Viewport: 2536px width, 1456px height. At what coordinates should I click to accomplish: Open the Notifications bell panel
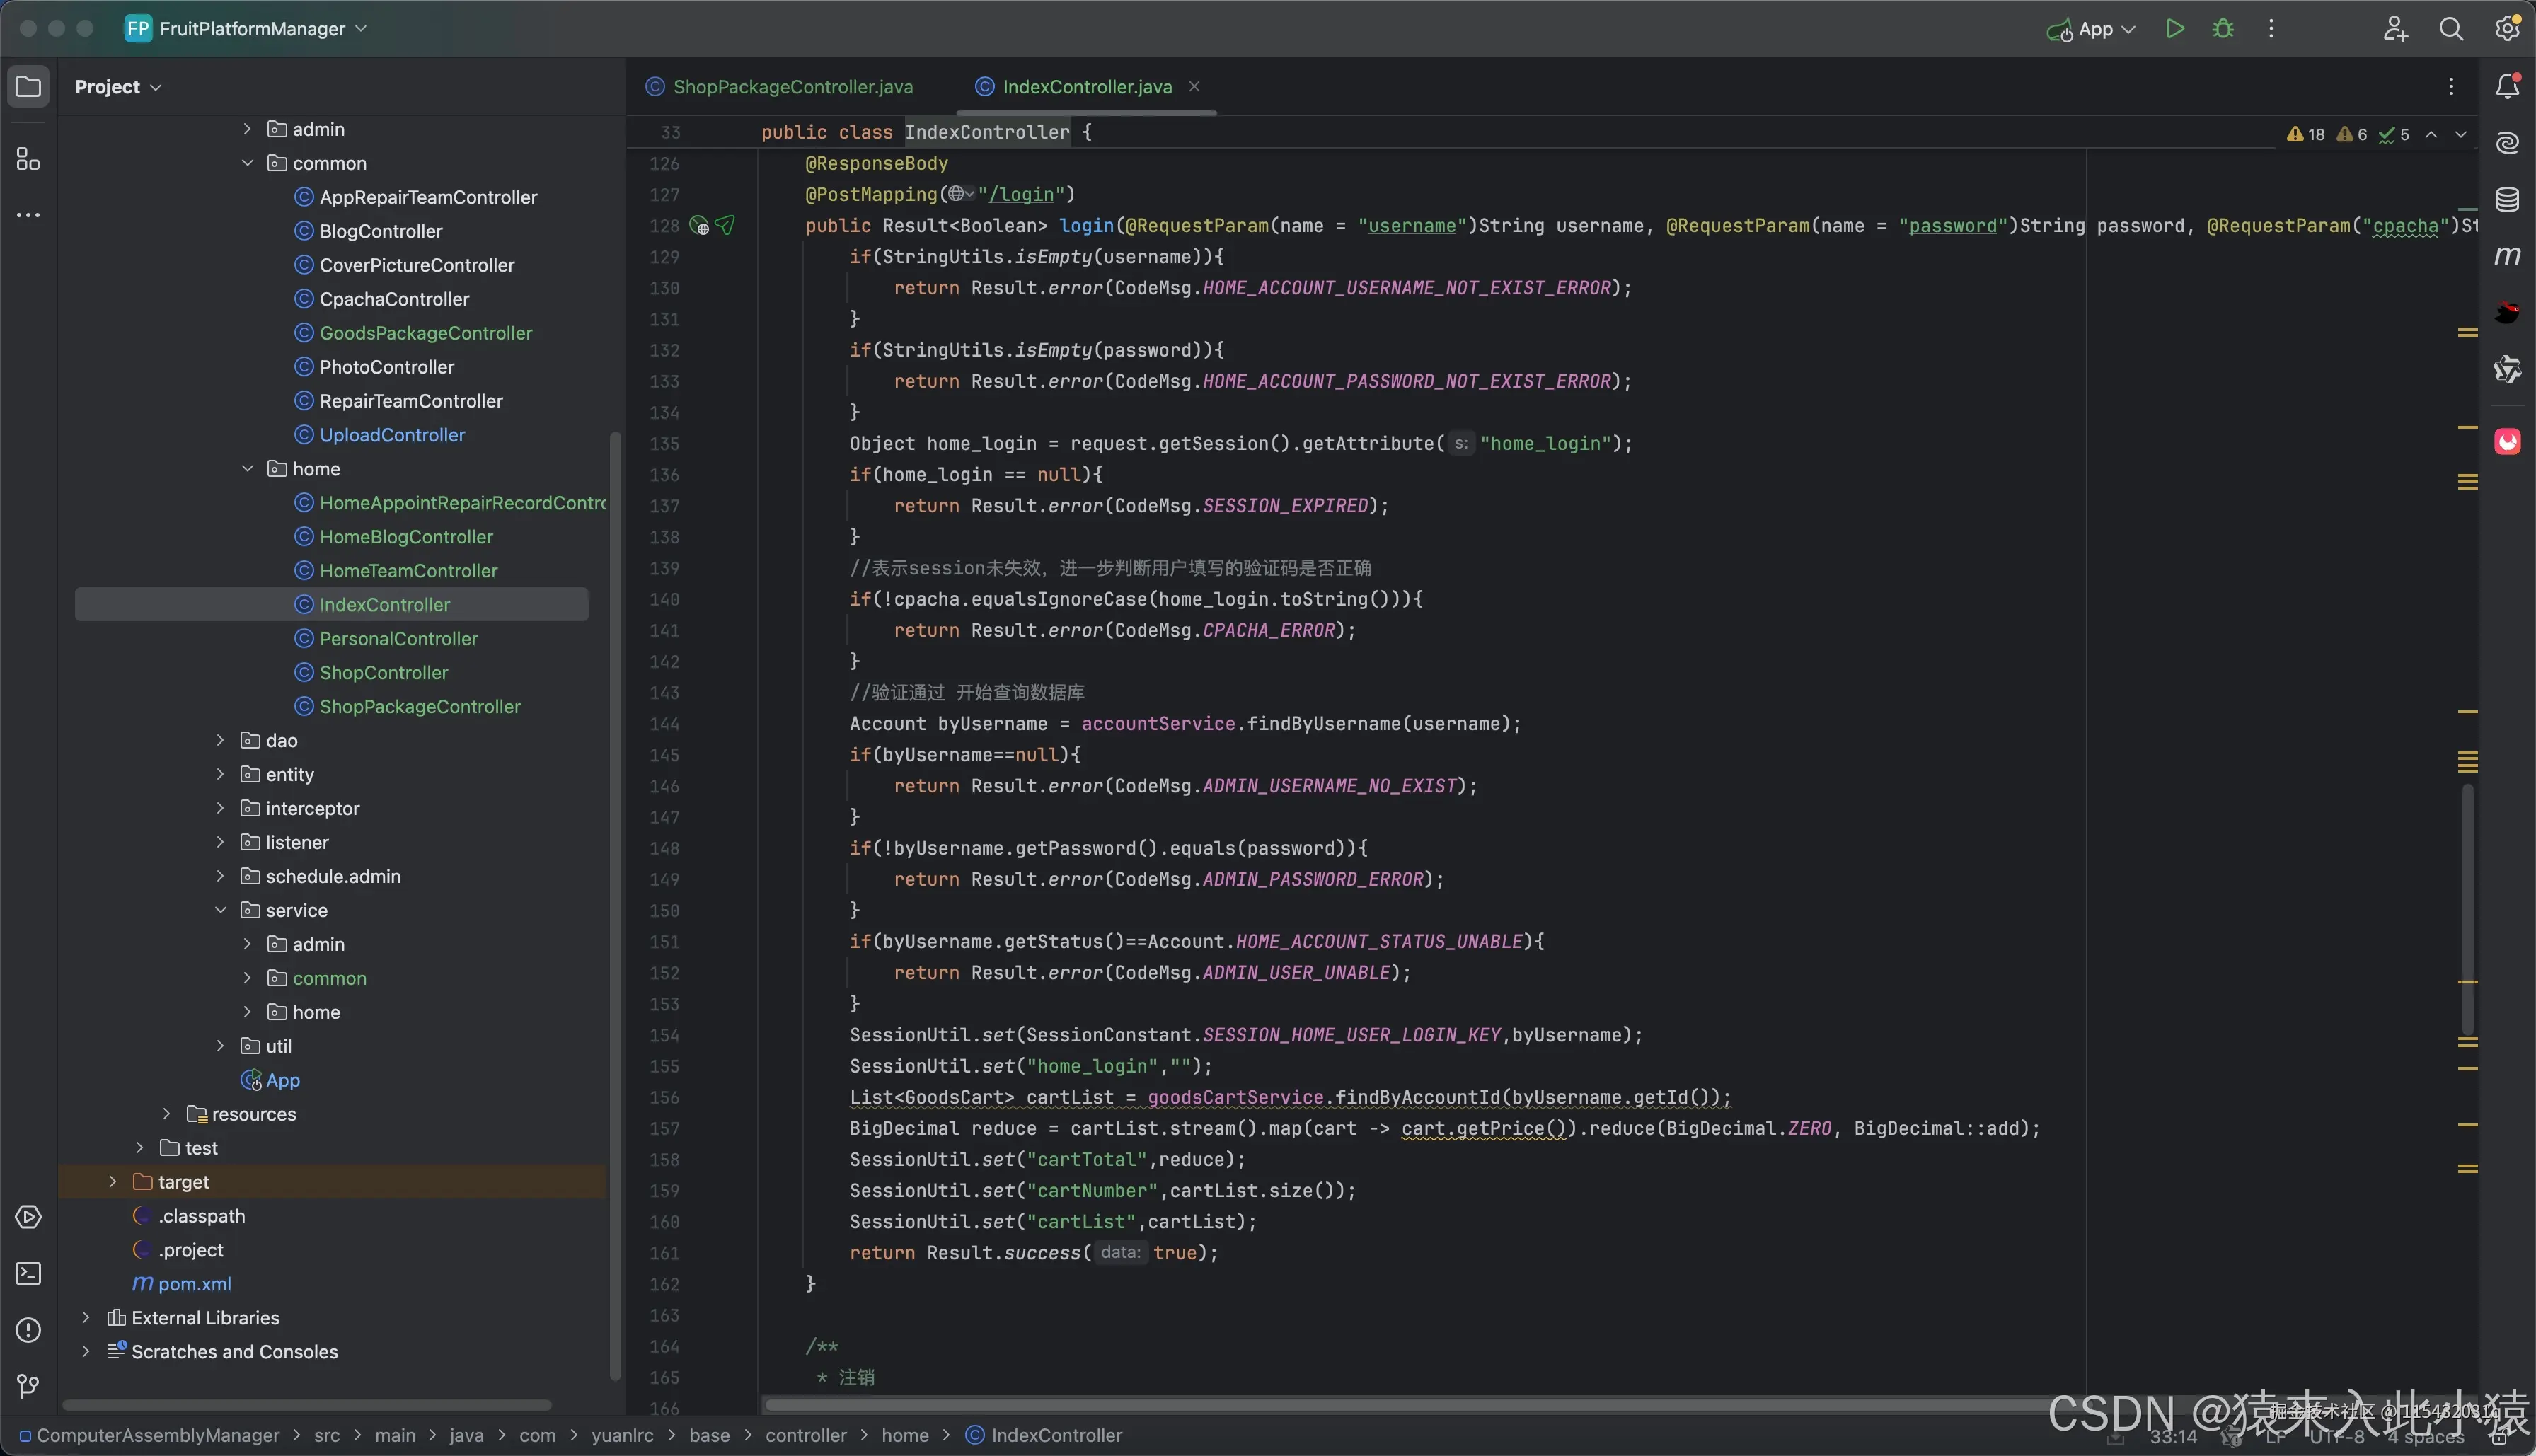[2507, 87]
